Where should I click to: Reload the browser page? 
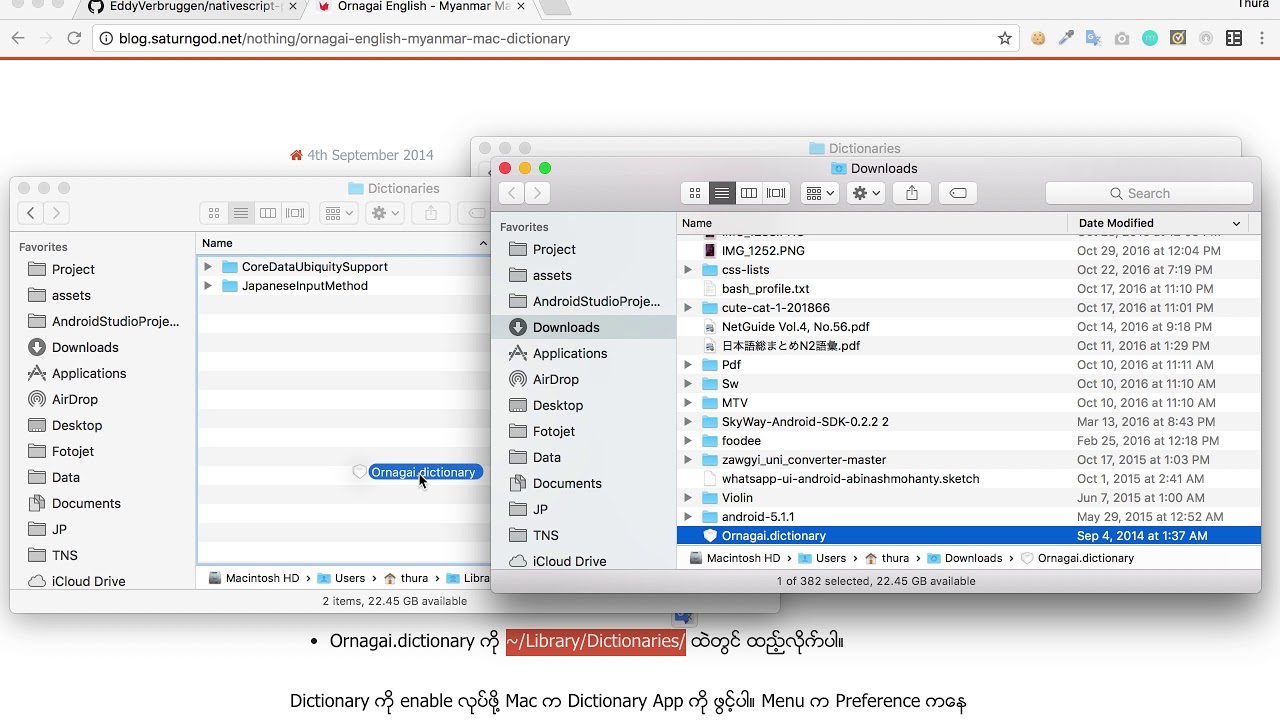73,38
